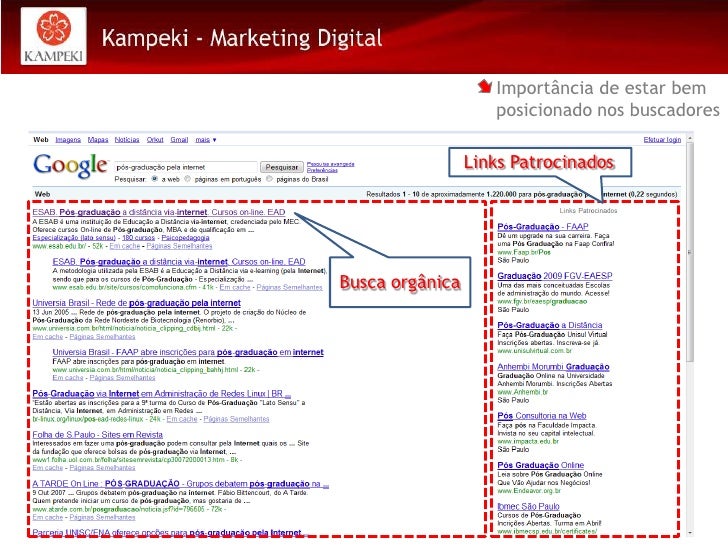728x546 pixels.
Task: Open 'Pós-Graduação a Distância' ad
Action: [550, 325]
